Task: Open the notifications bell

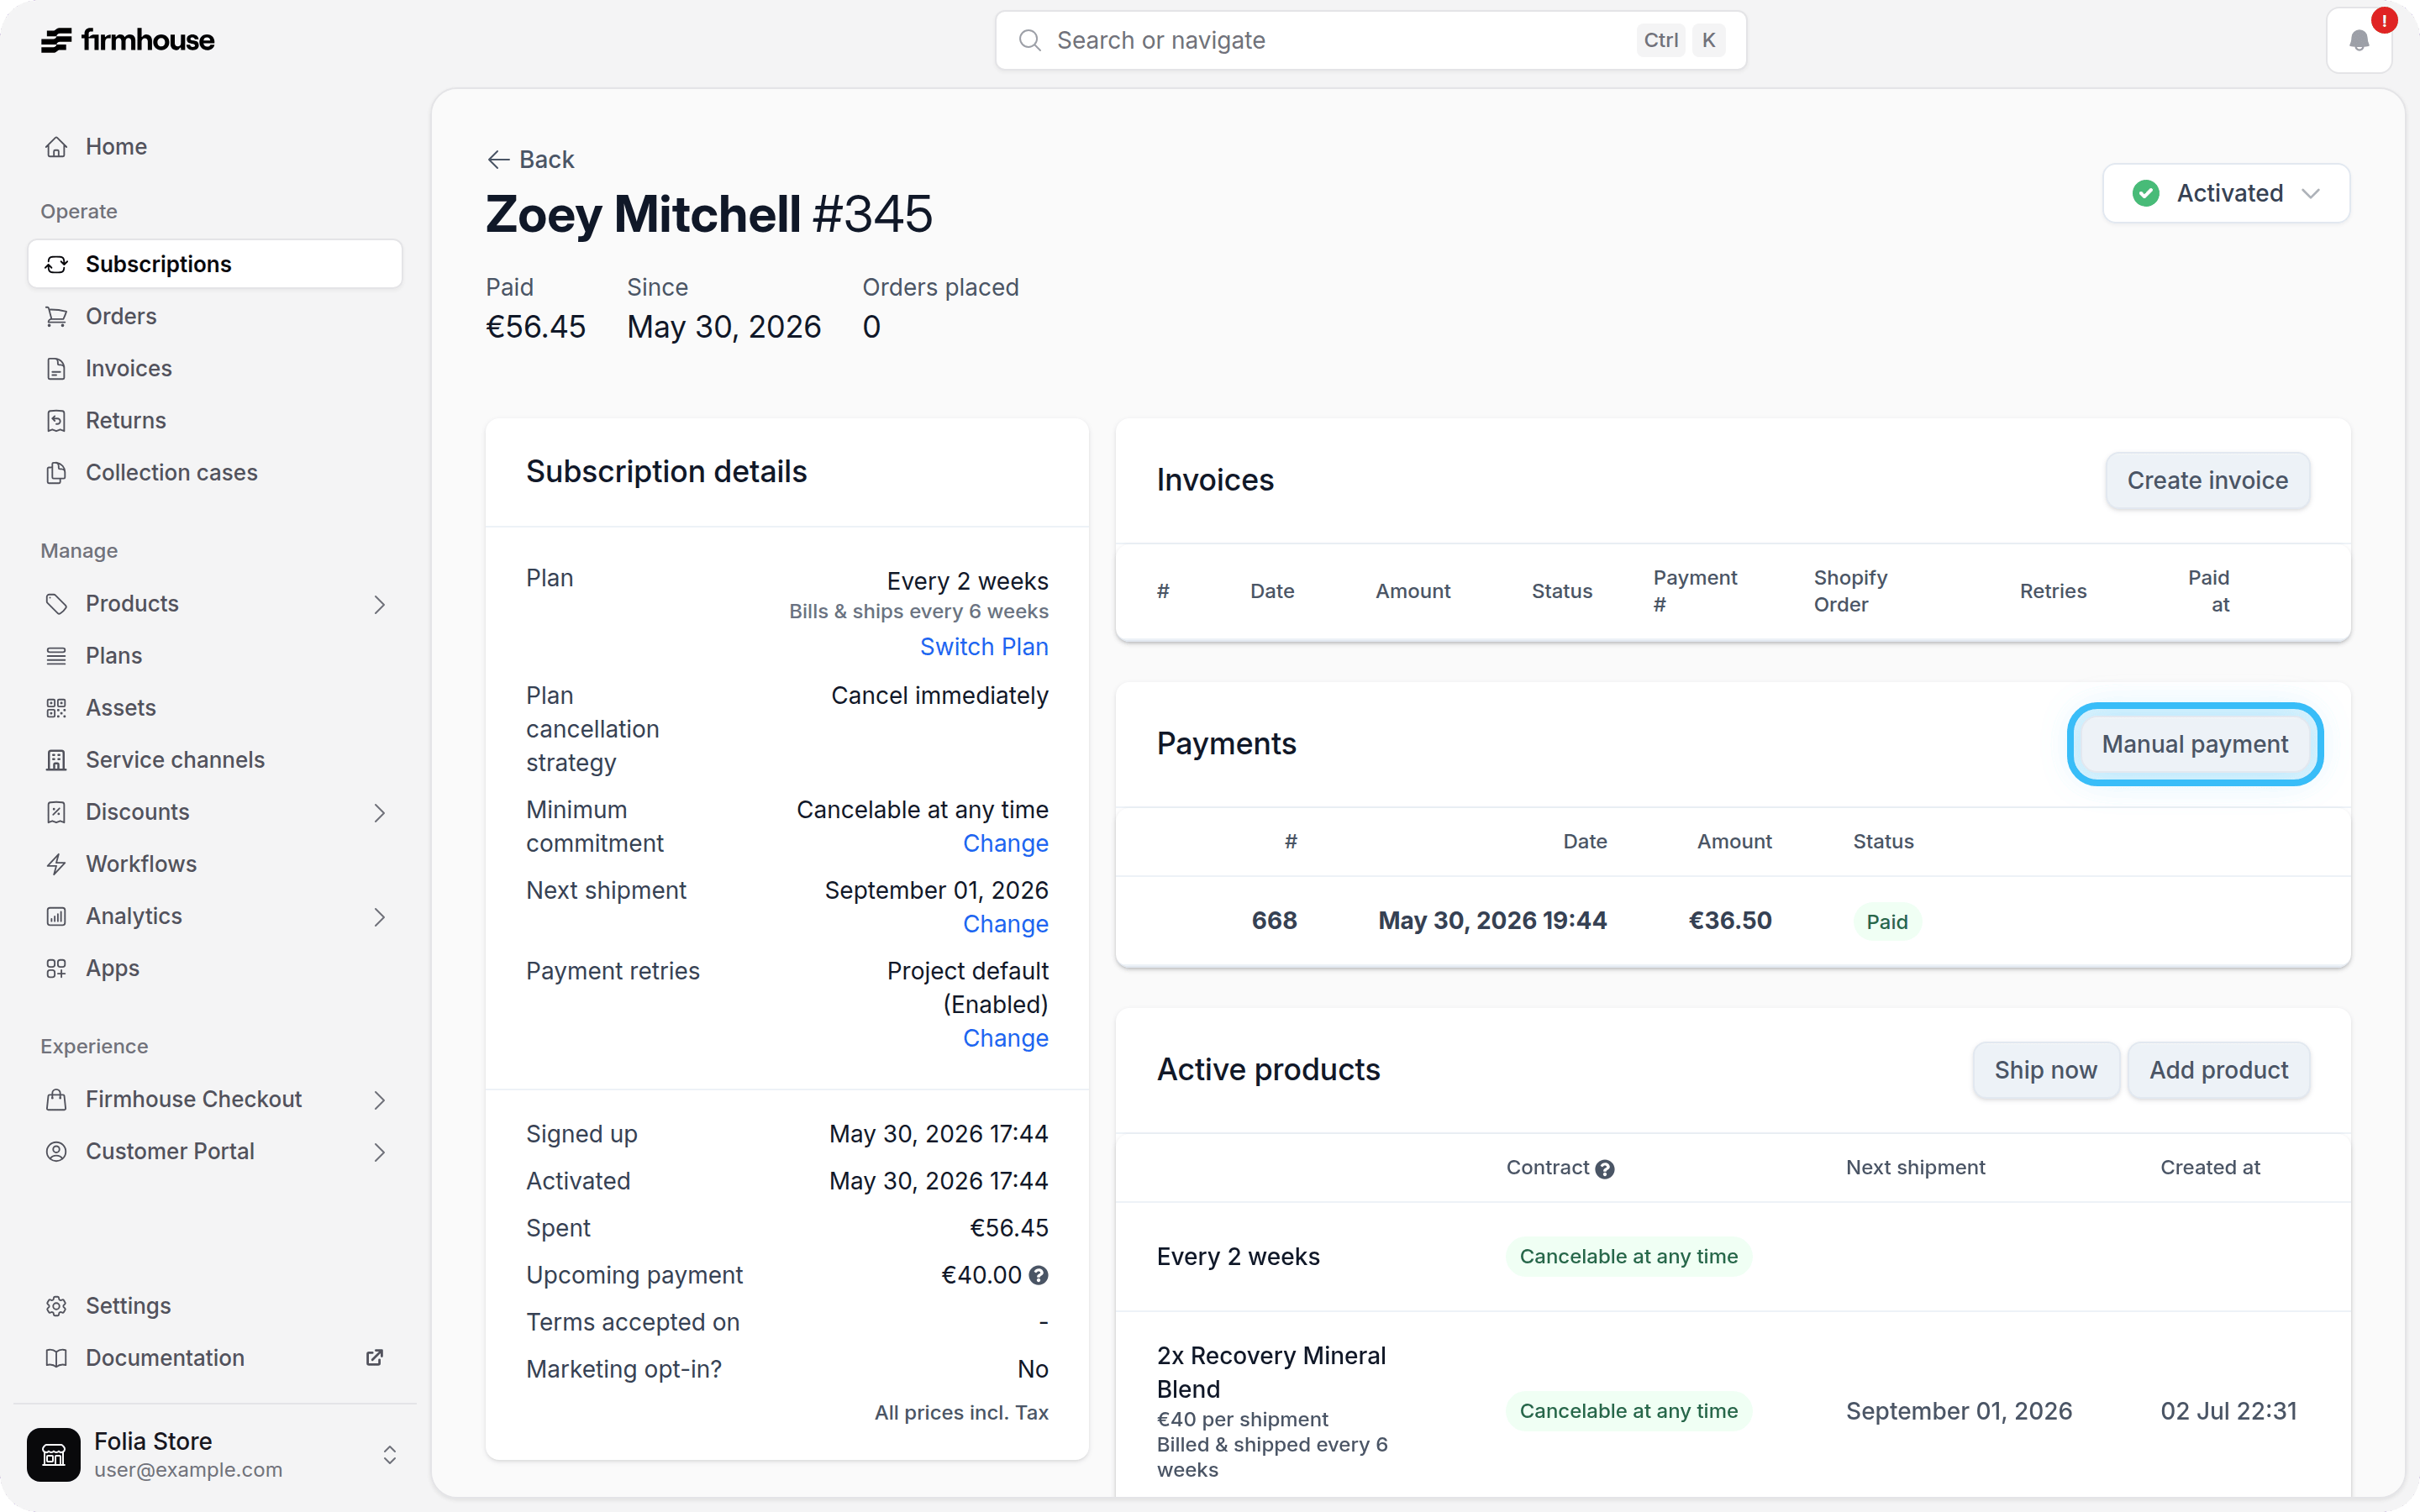Action: point(2359,40)
